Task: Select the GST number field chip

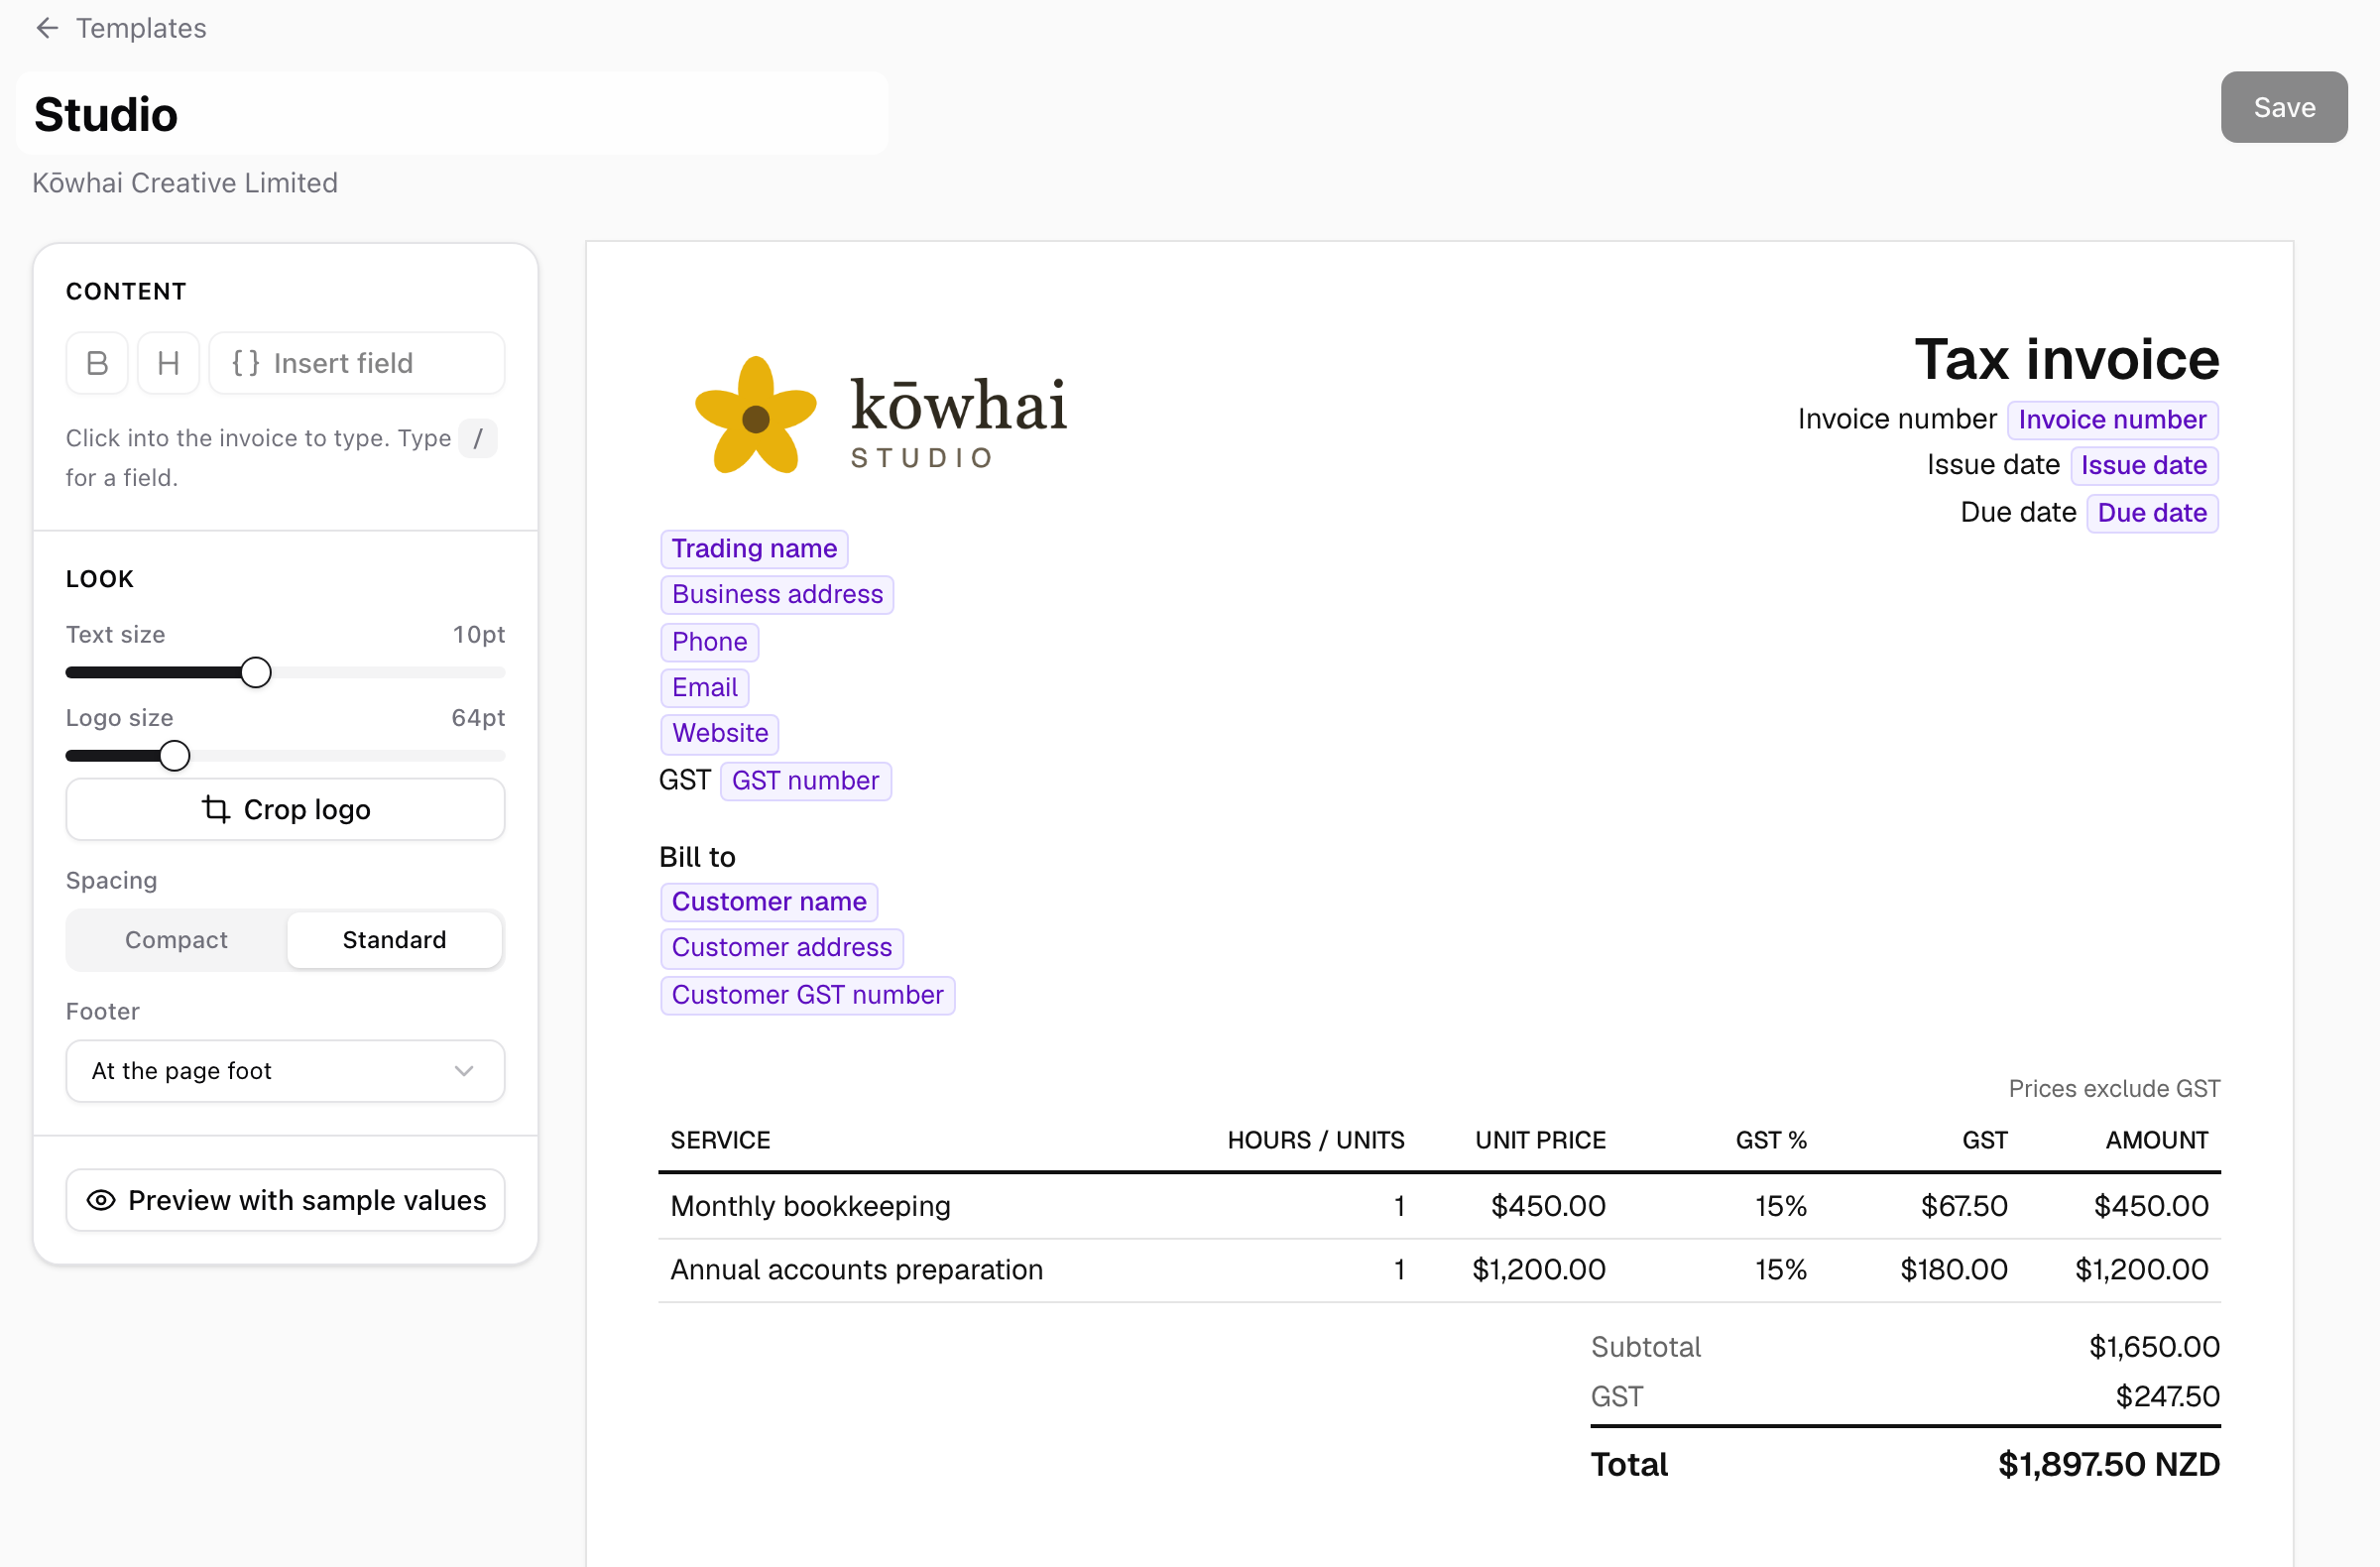Action: (x=805, y=781)
